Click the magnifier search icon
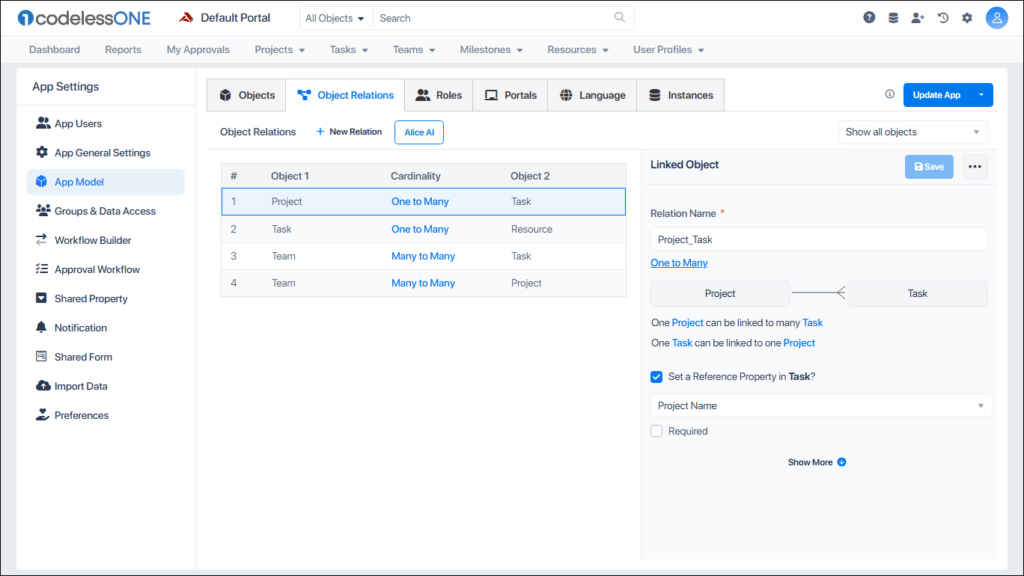 620,18
